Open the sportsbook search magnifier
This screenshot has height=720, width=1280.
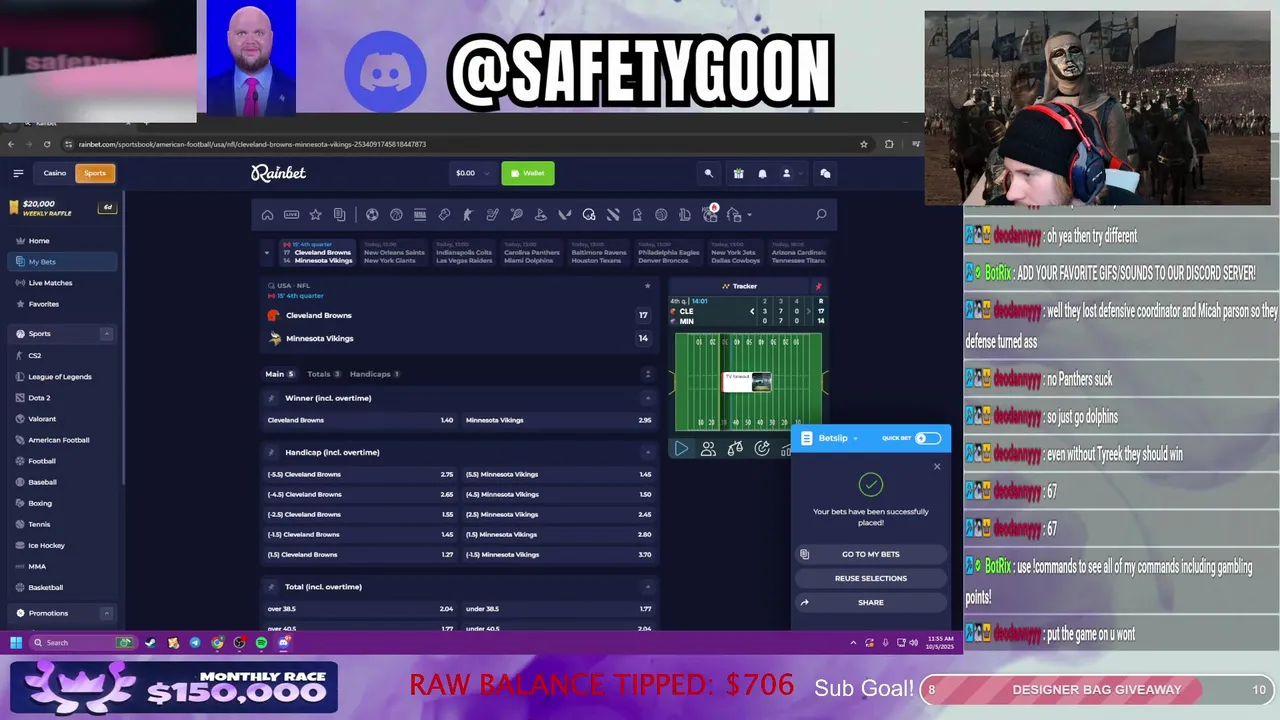click(x=821, y=215)
